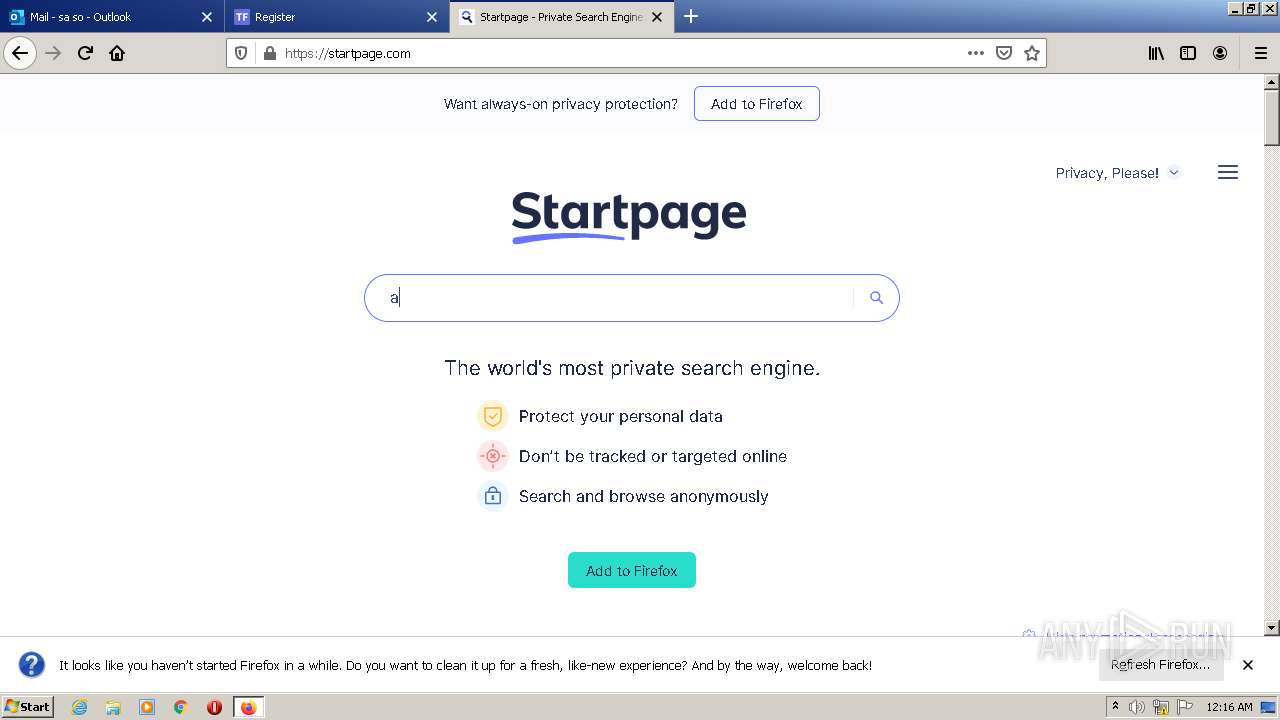Click the page scrollbar up arrow
Image resolution: width=1280 pixels, height=720 pixels.
[1272, 81]
